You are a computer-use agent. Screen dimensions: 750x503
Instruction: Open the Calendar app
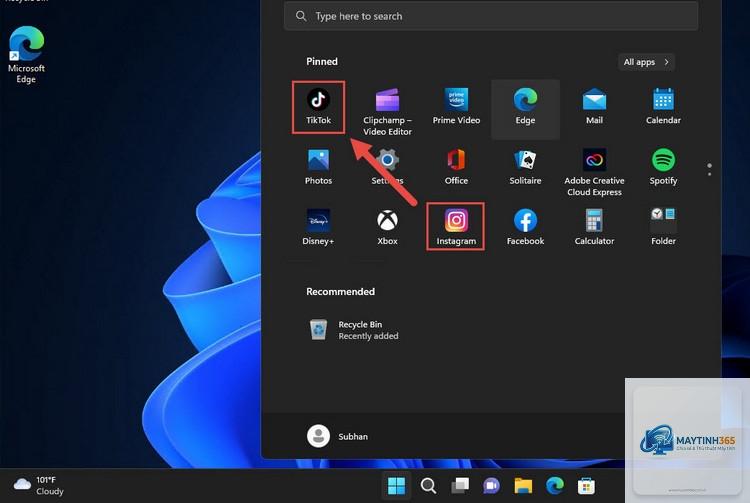[x=663, y=106]
